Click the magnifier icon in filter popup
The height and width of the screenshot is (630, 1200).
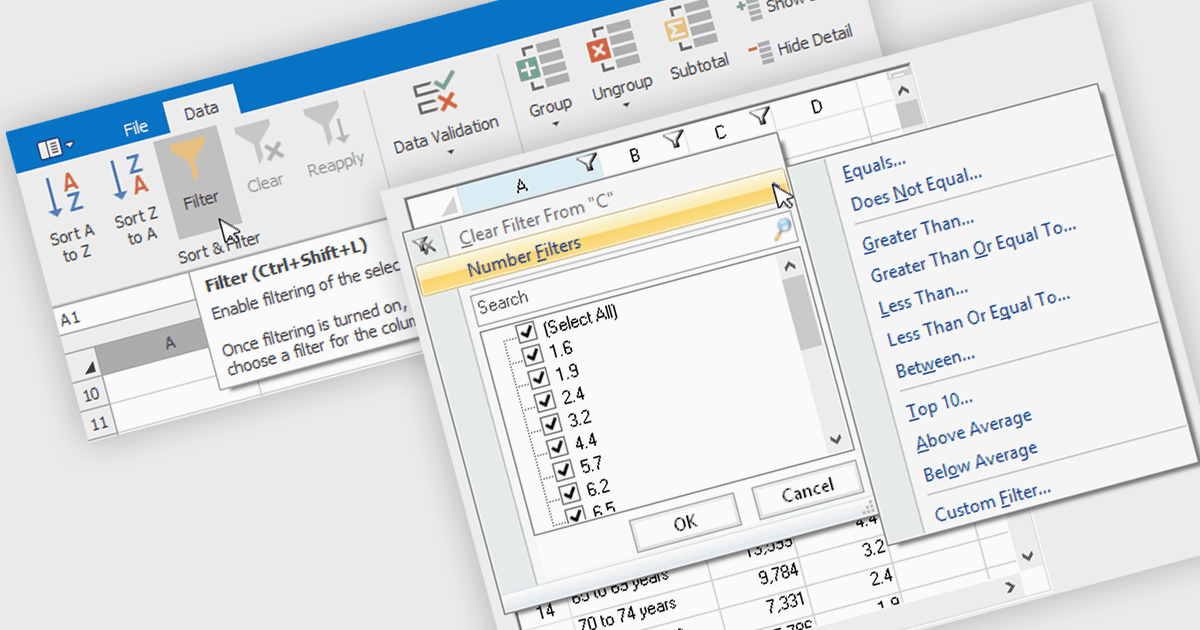783,230
